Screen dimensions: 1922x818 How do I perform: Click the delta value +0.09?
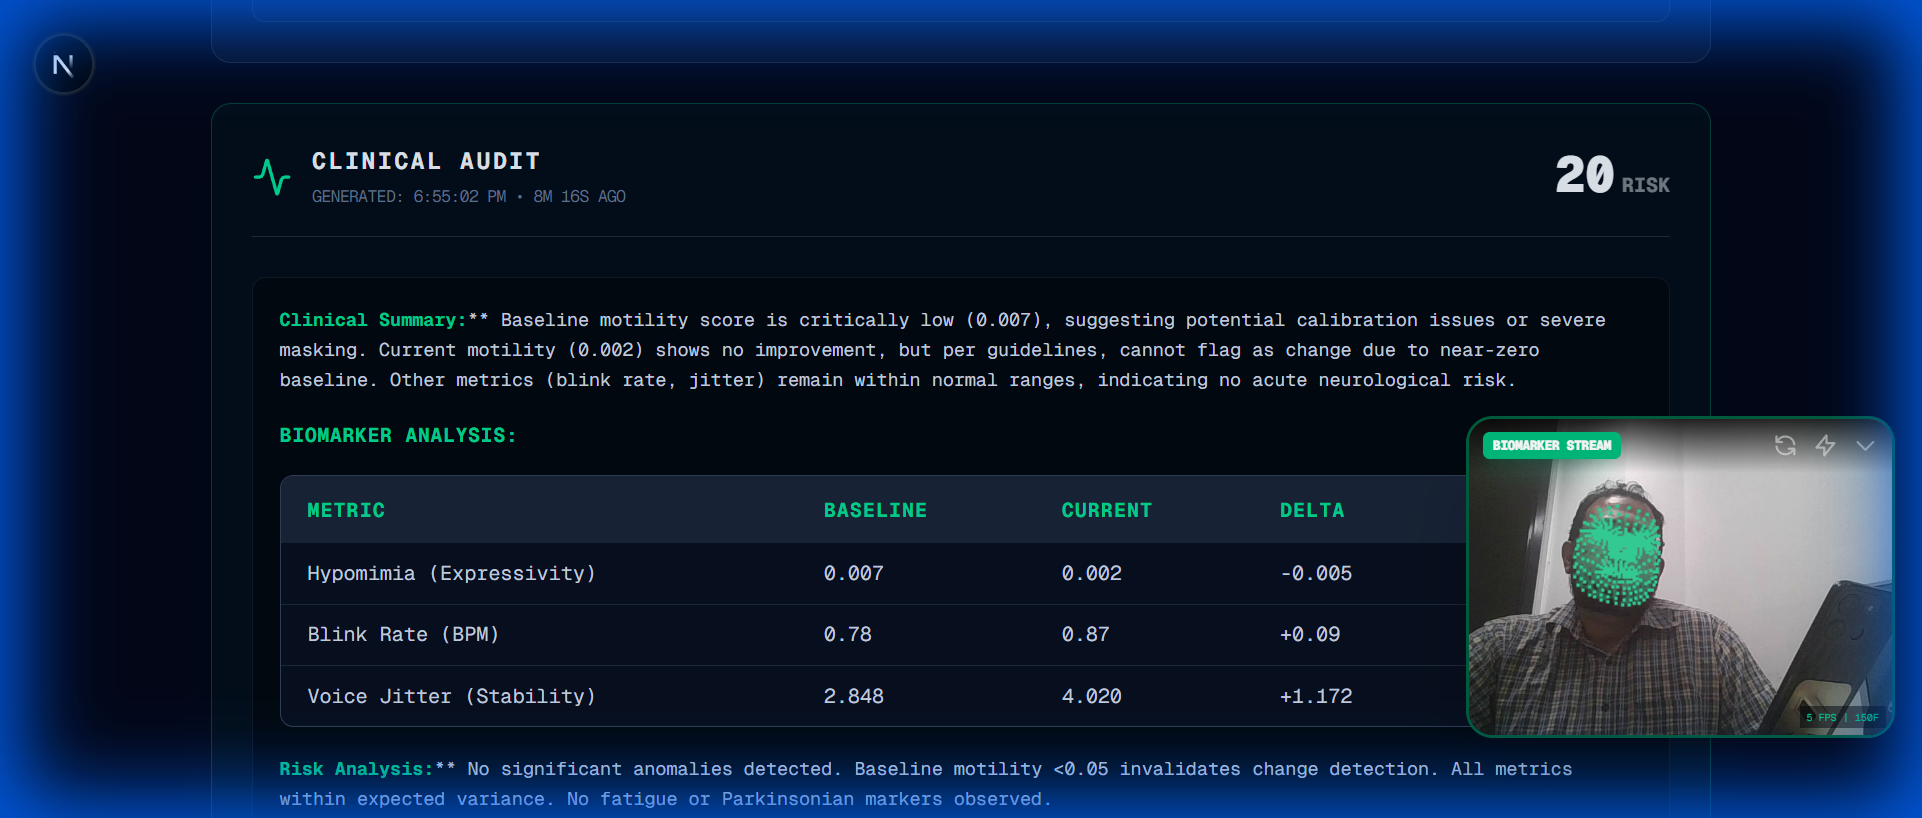1310,634
